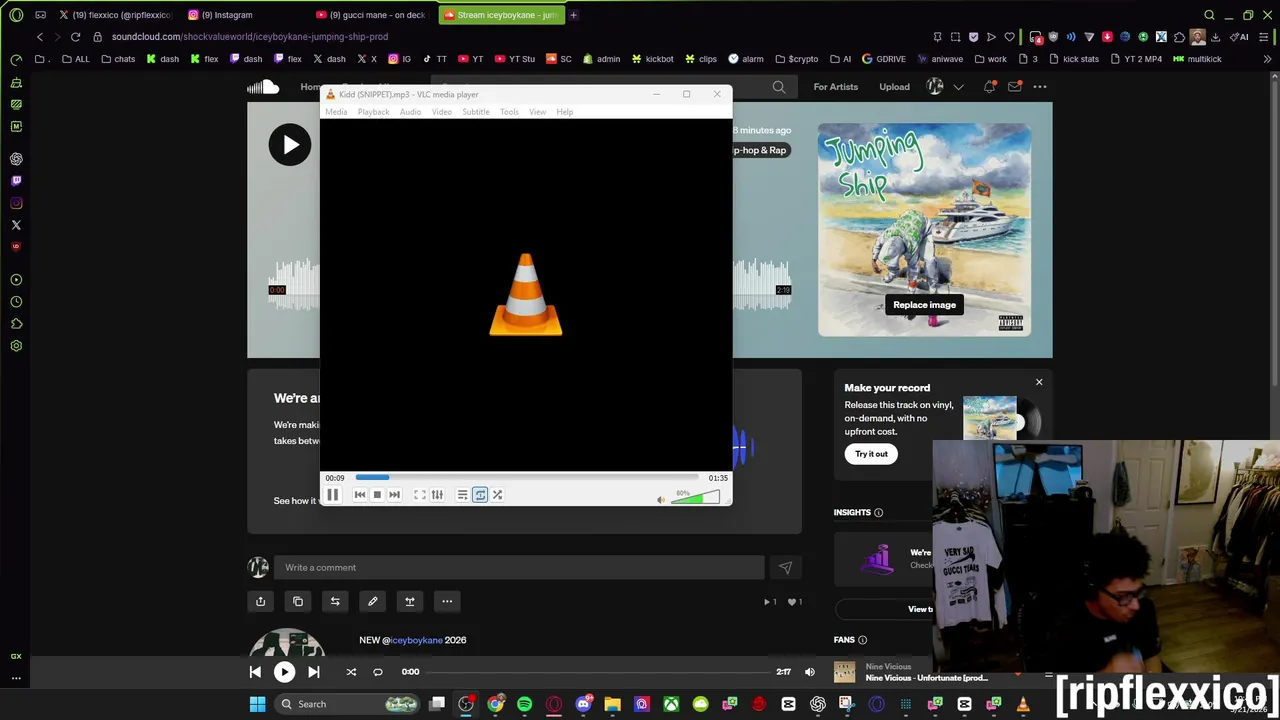
Task: Open the $crypto bookmarks folder
Action: (x=797, y=59)
